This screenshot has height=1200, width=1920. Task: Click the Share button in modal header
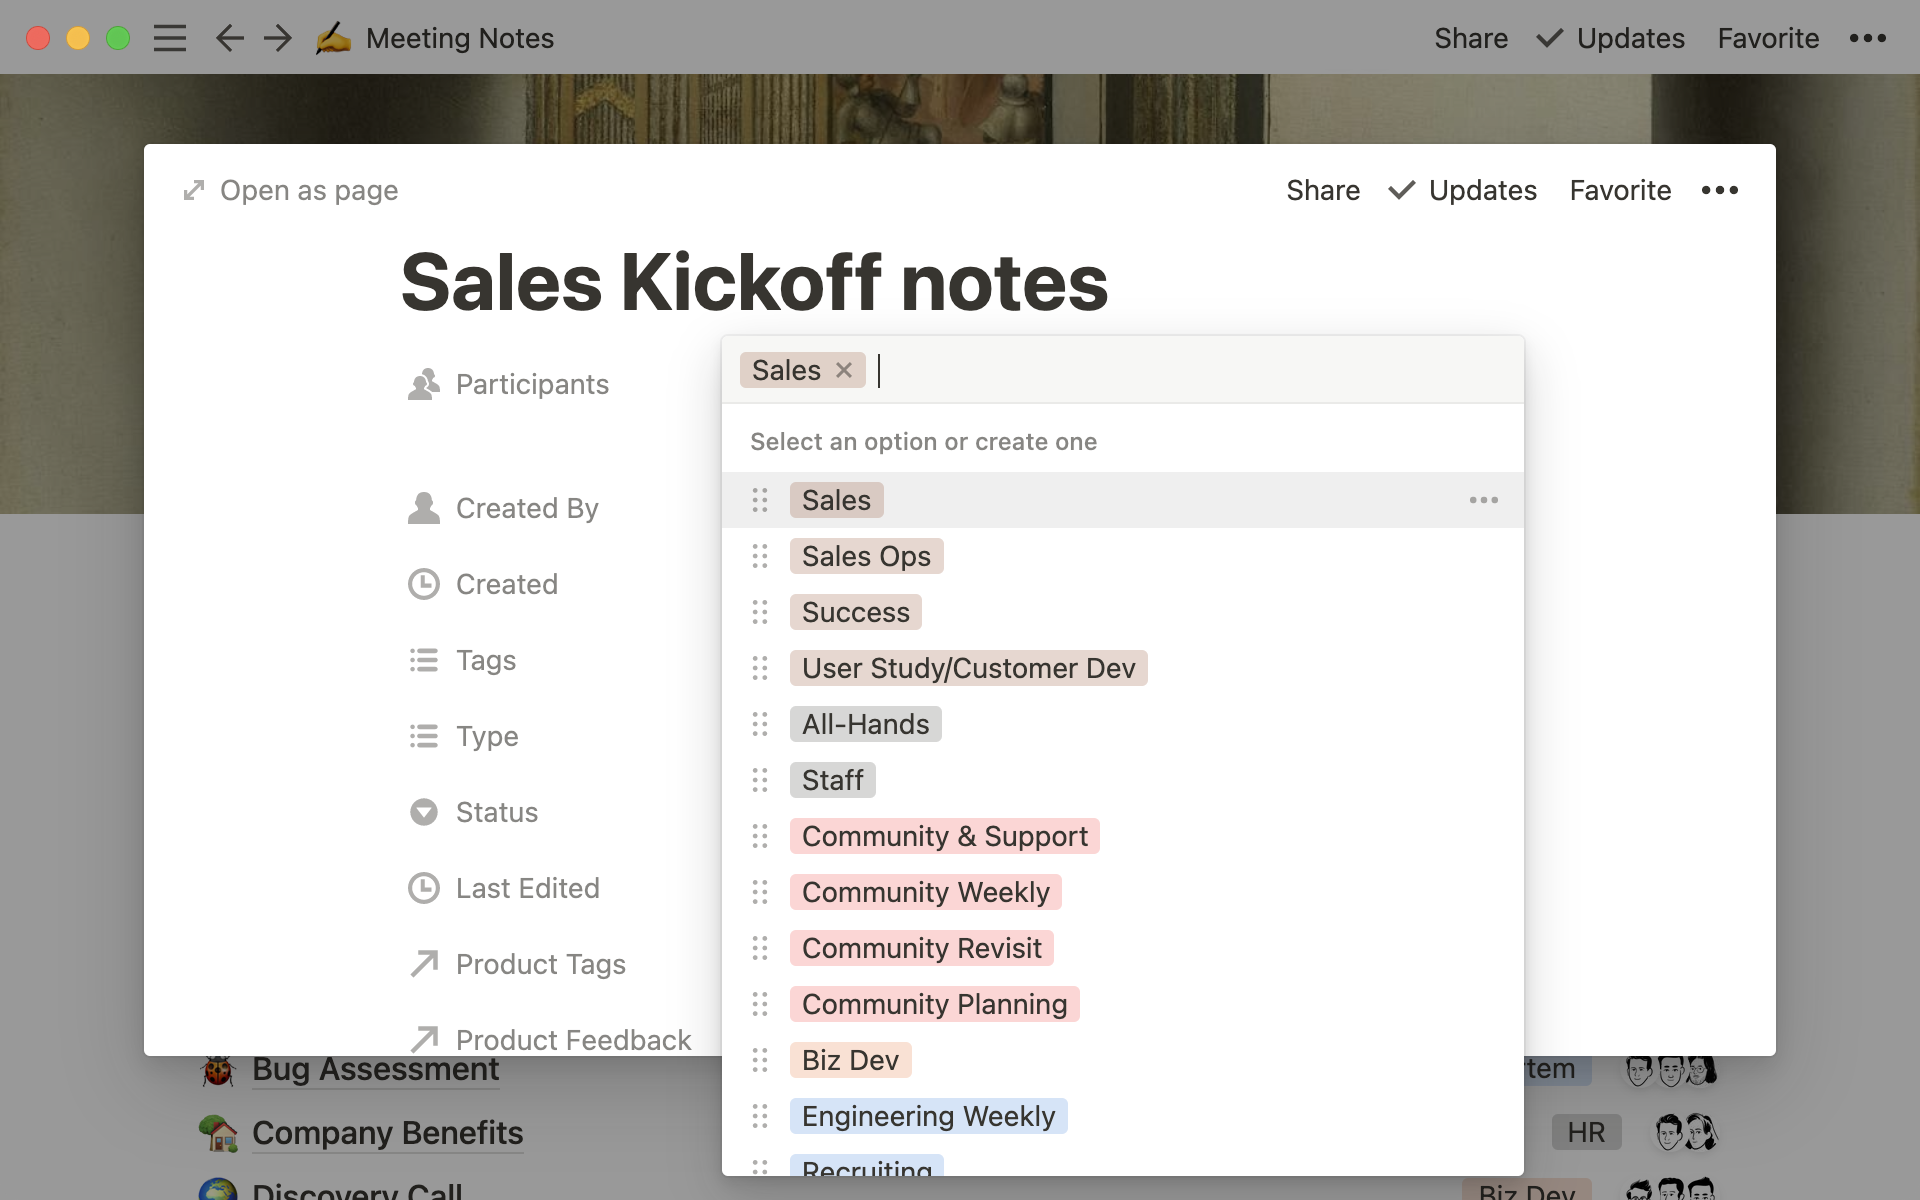(1323, 189)
